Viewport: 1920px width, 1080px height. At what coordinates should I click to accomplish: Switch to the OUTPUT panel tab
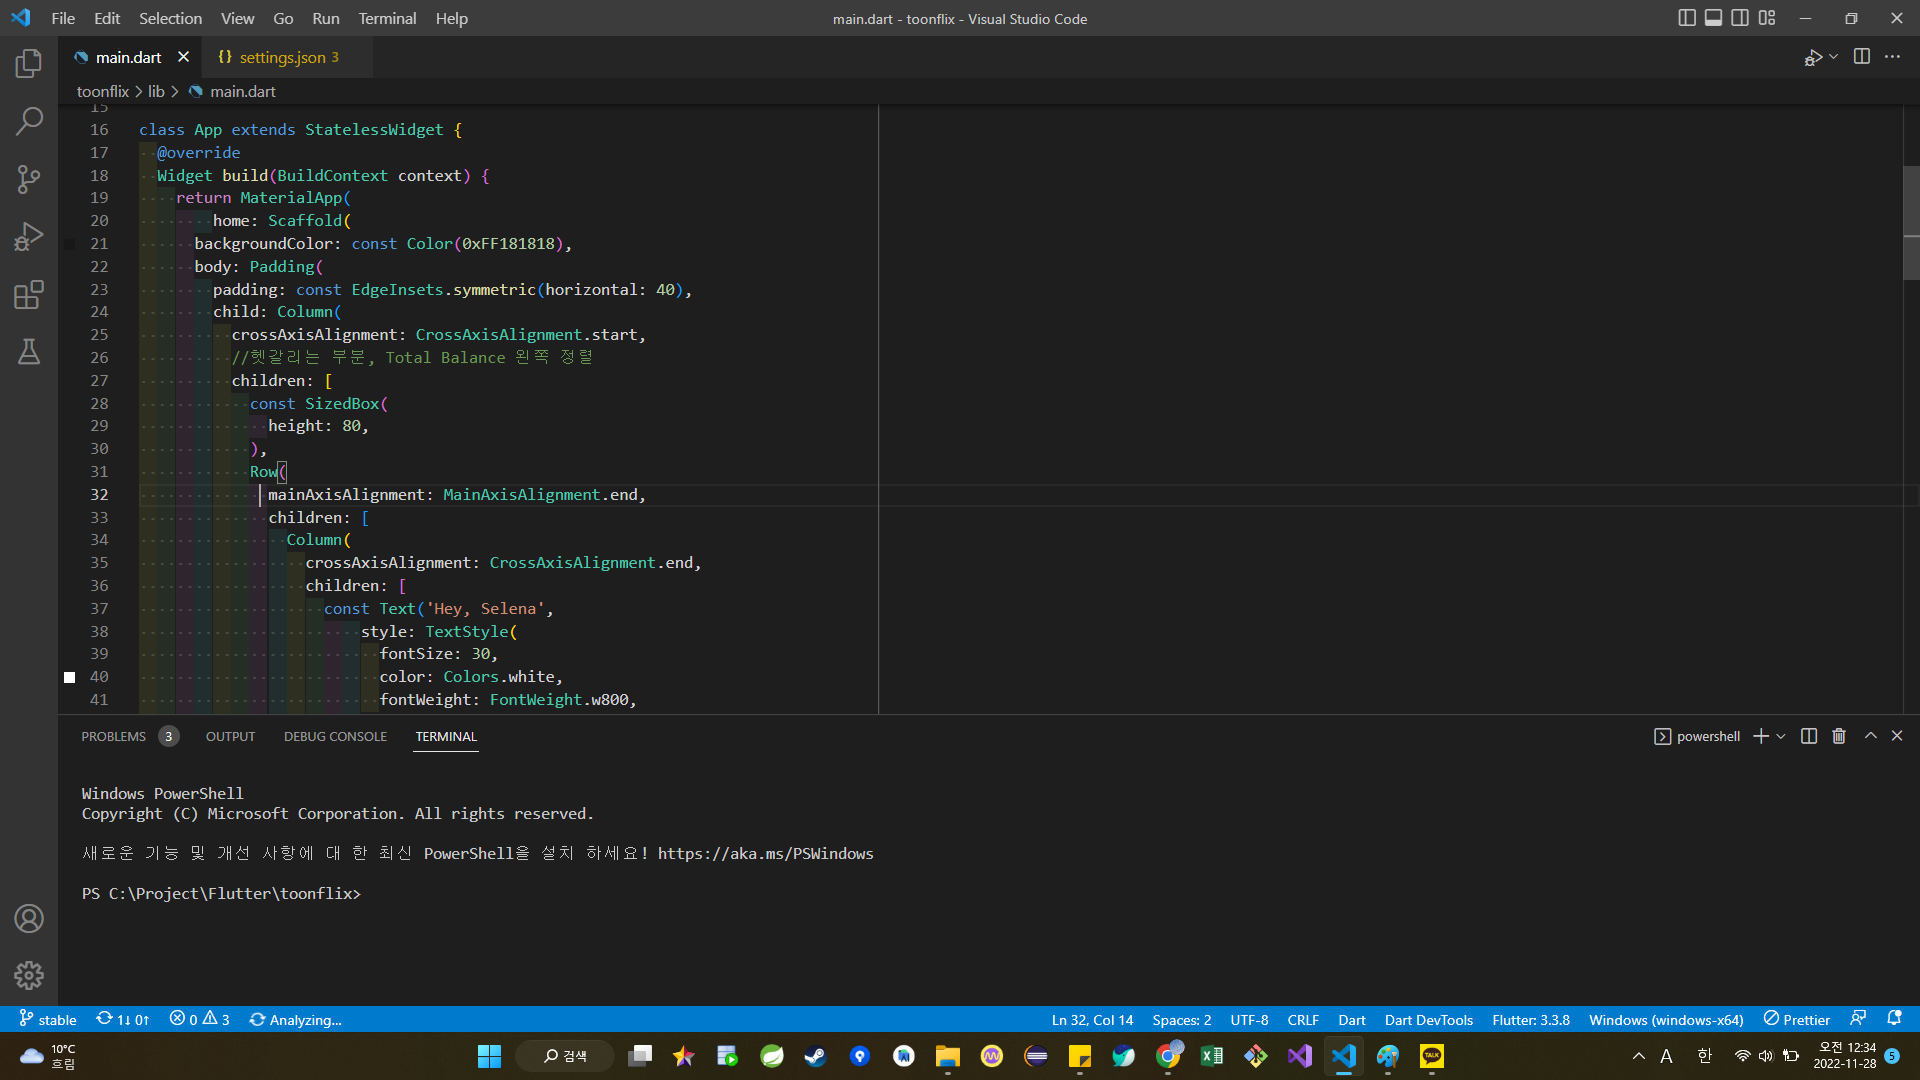click(x=230, y=736)
